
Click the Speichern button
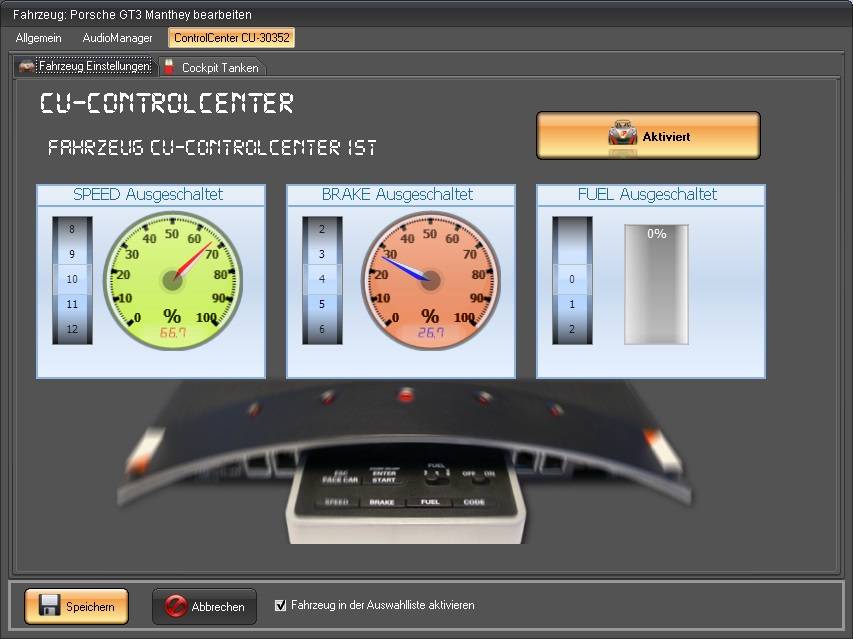[77, 606]
